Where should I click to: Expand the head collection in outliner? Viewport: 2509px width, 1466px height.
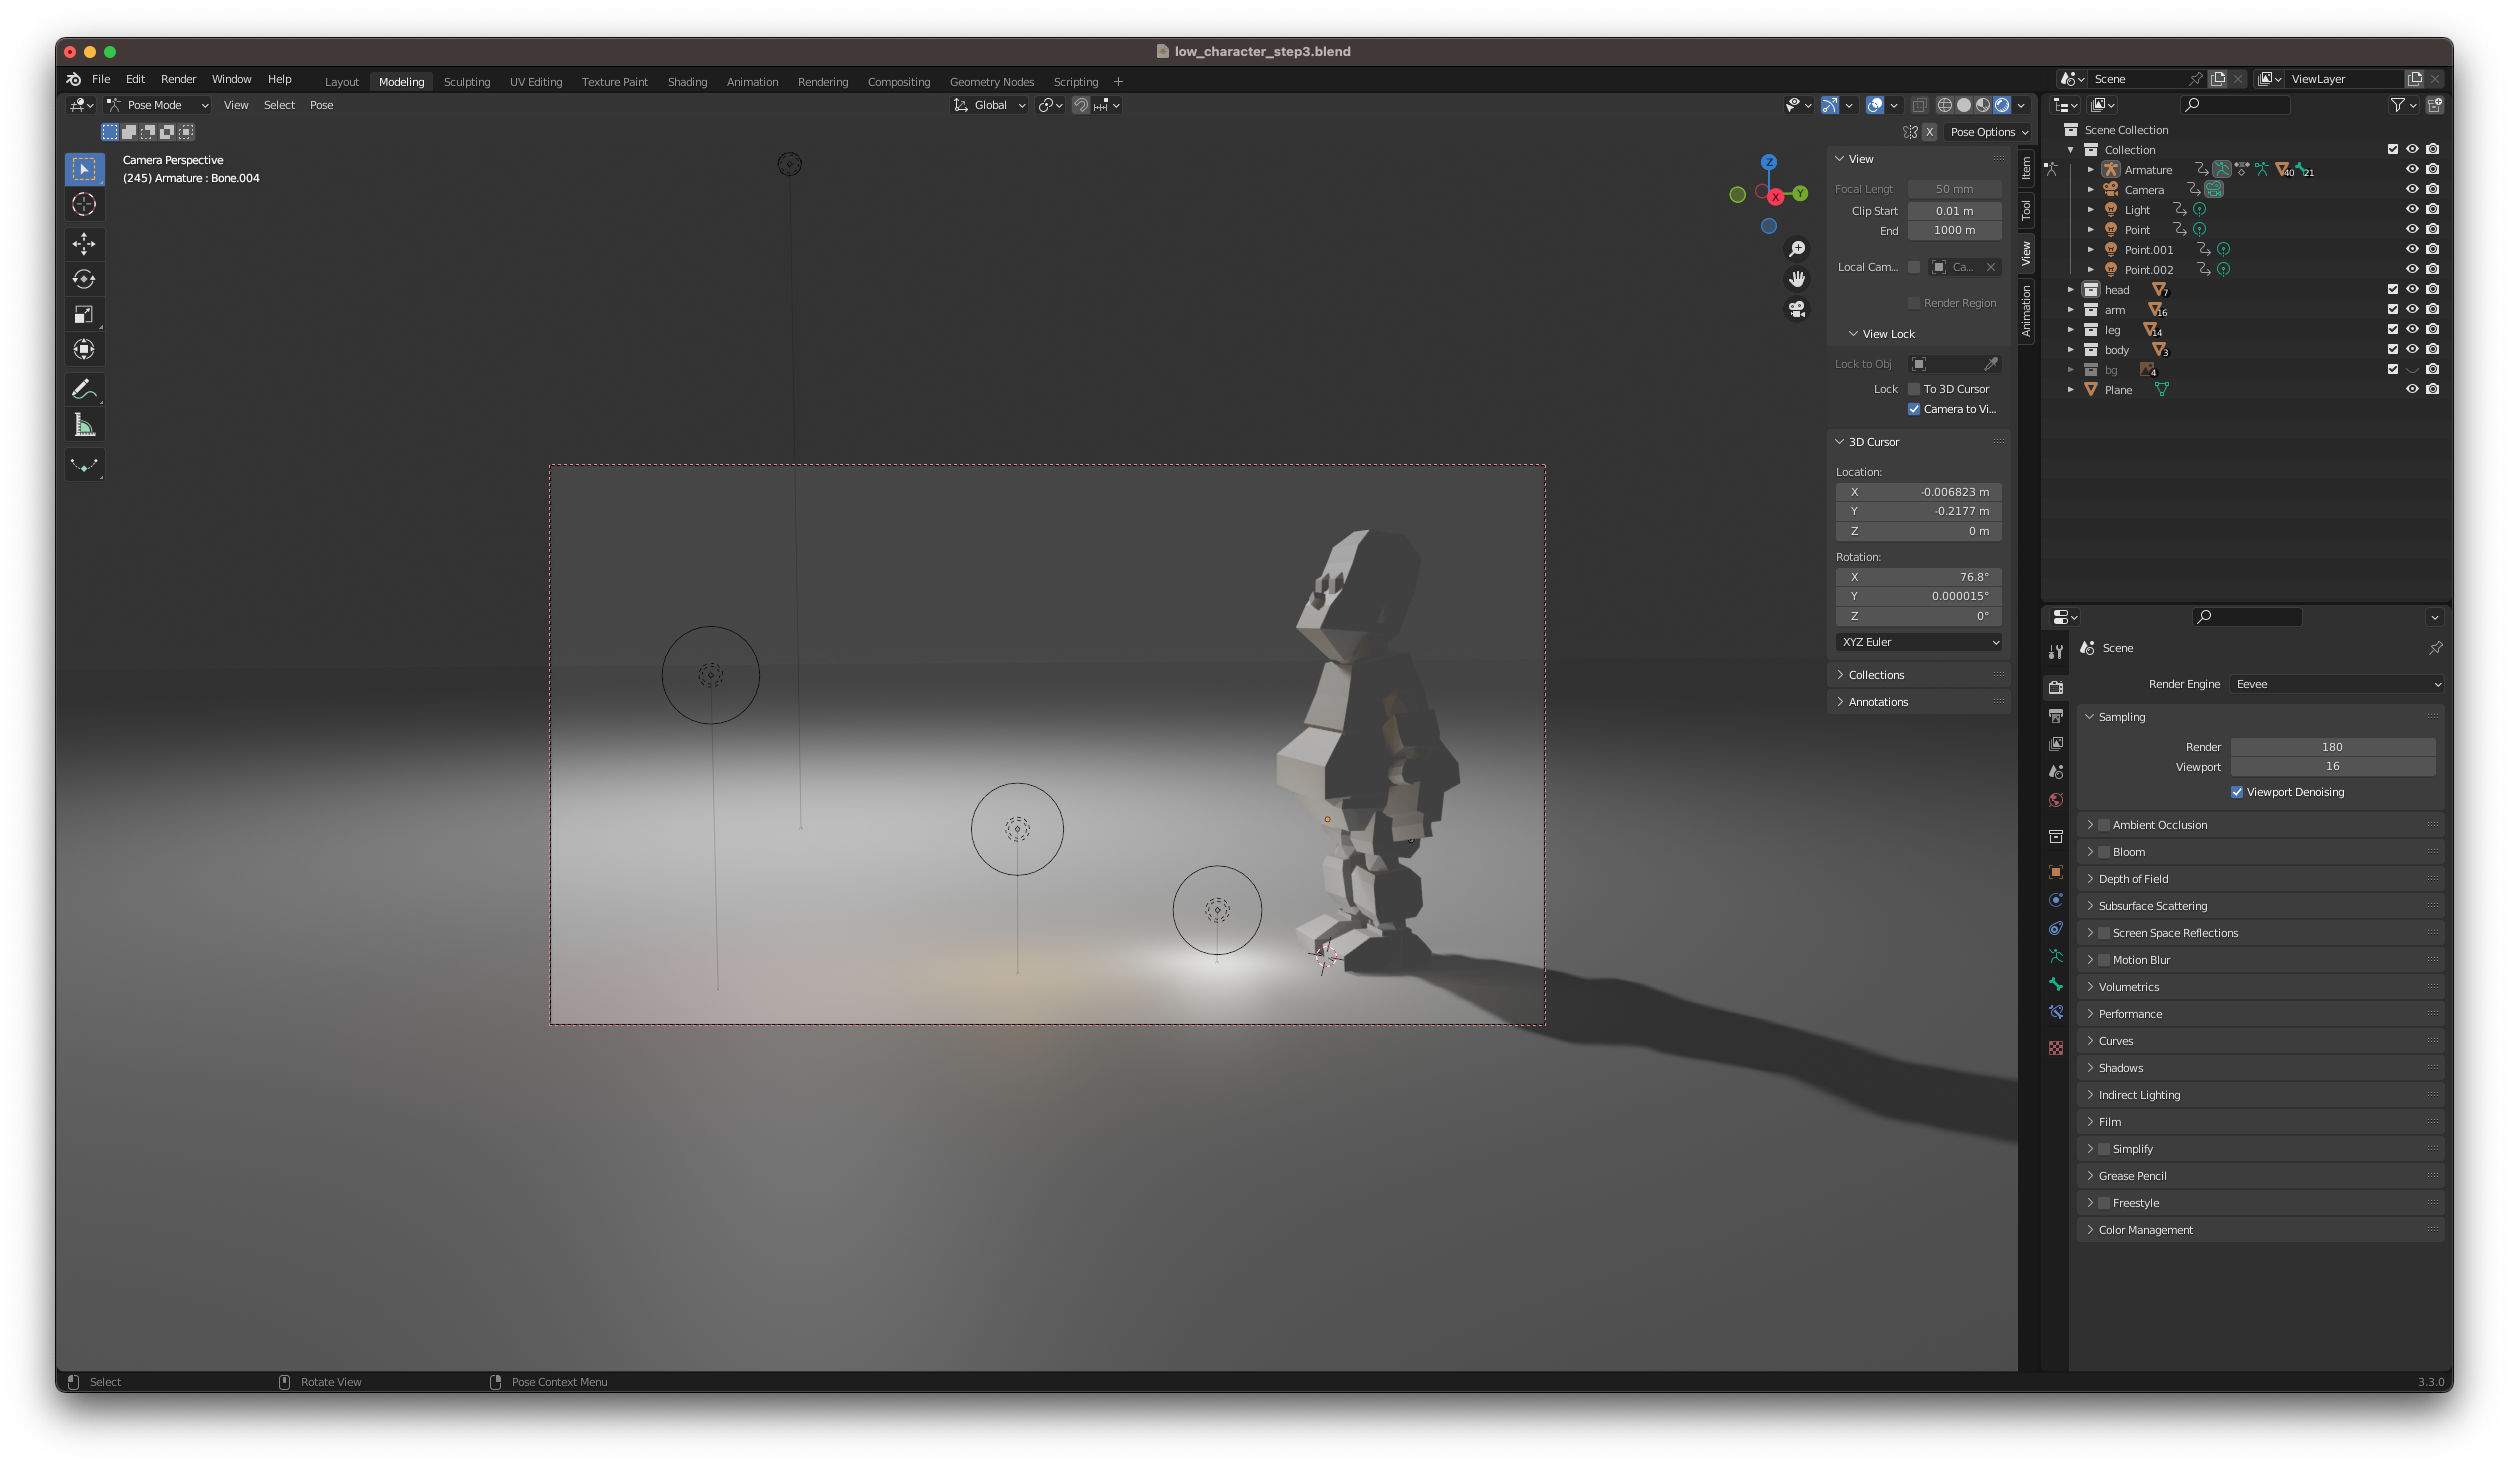(2071, 290)
